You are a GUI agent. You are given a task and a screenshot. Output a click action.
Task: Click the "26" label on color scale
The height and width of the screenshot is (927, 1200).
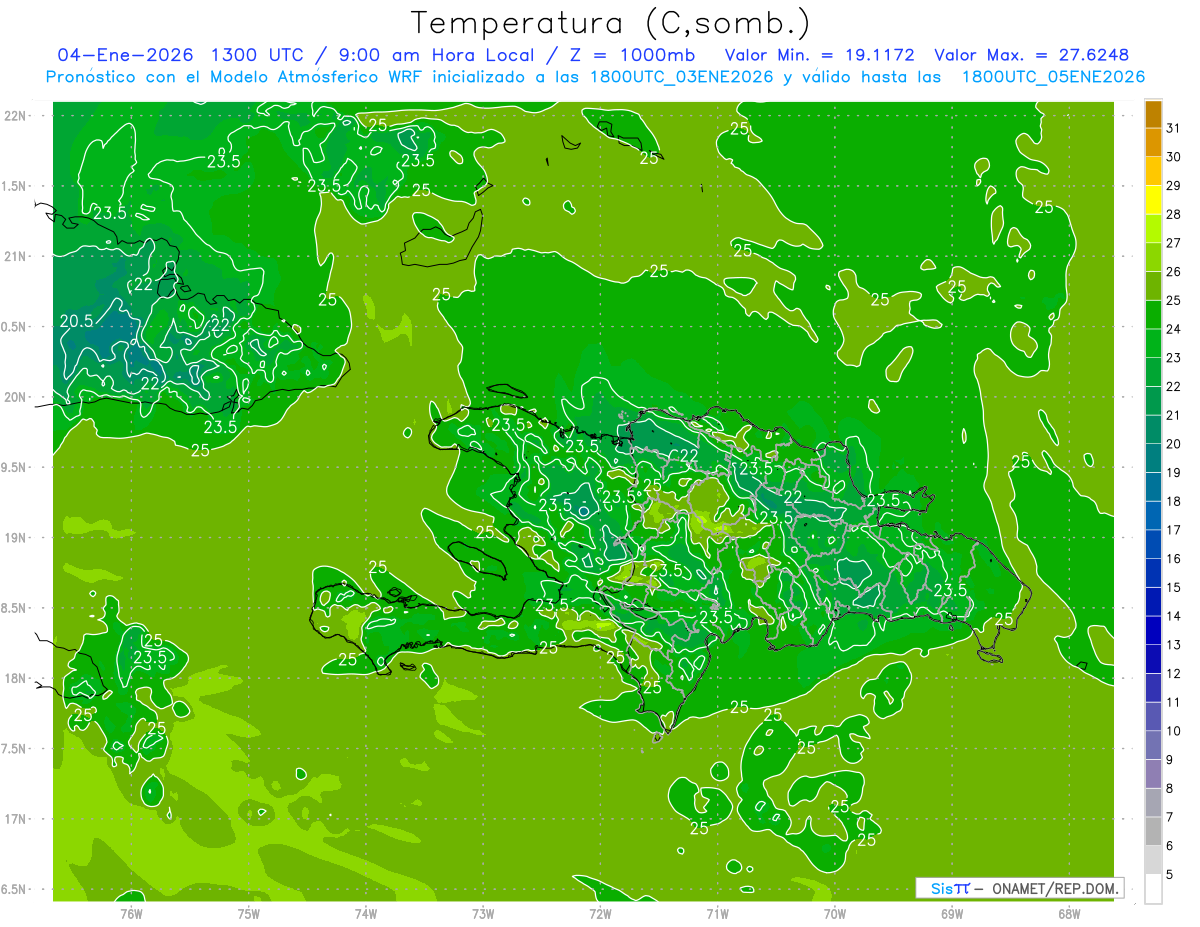[x=1174, y=271]
